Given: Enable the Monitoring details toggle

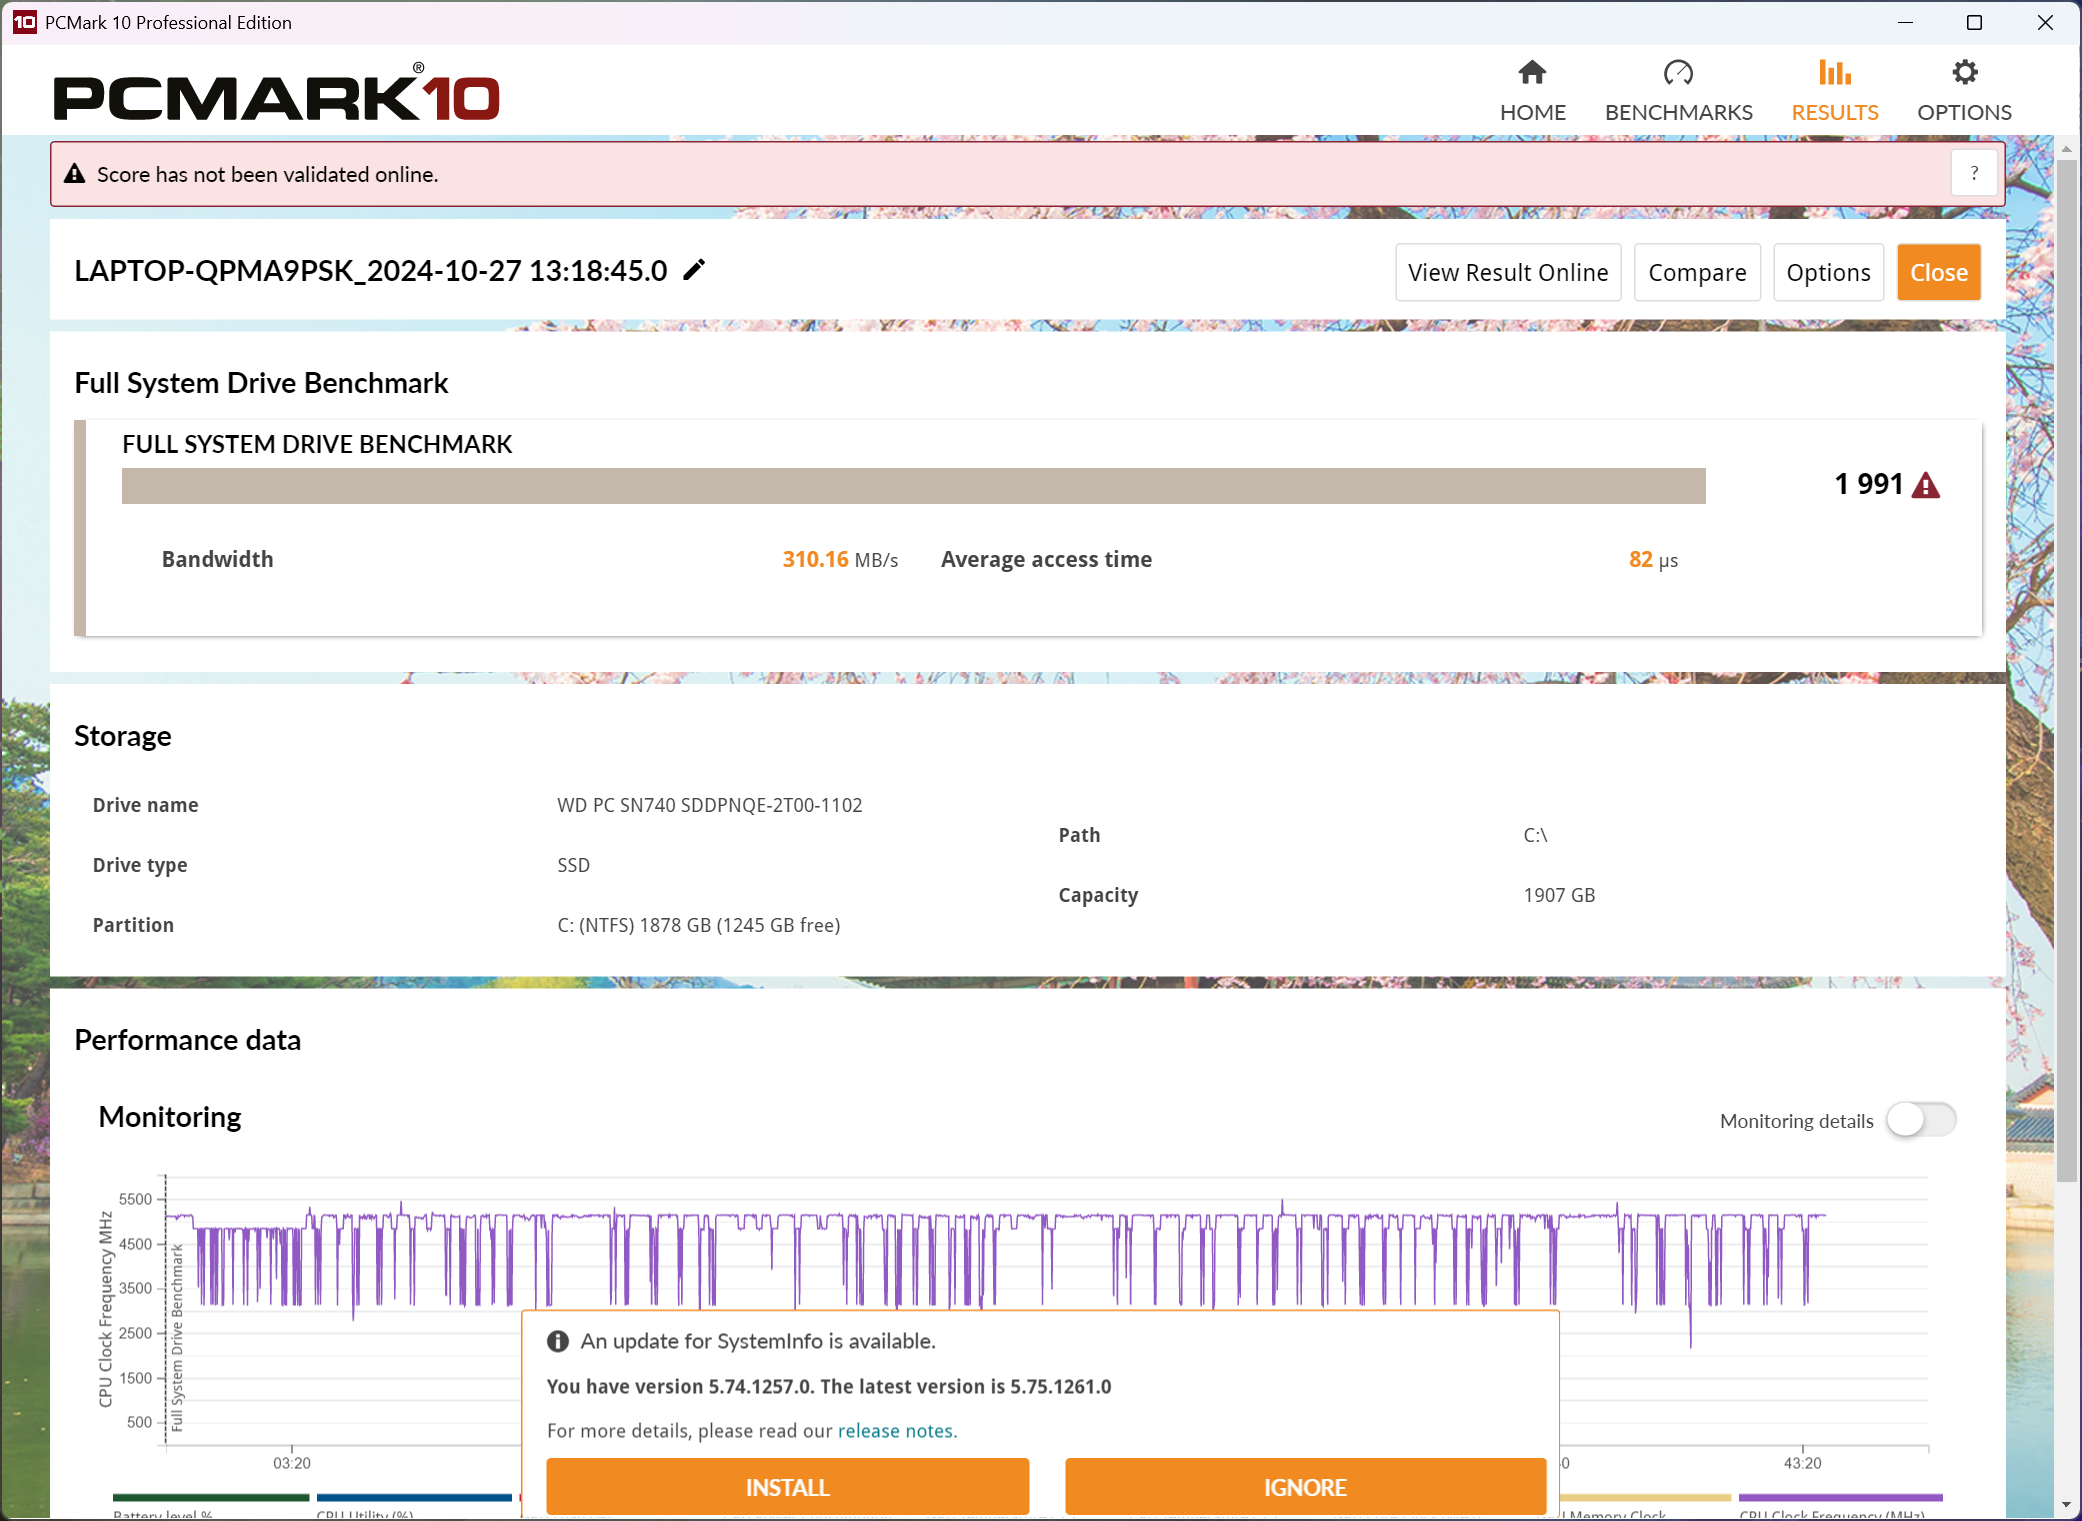Looking at the screenshot, I should [x=1920, y=1120].
